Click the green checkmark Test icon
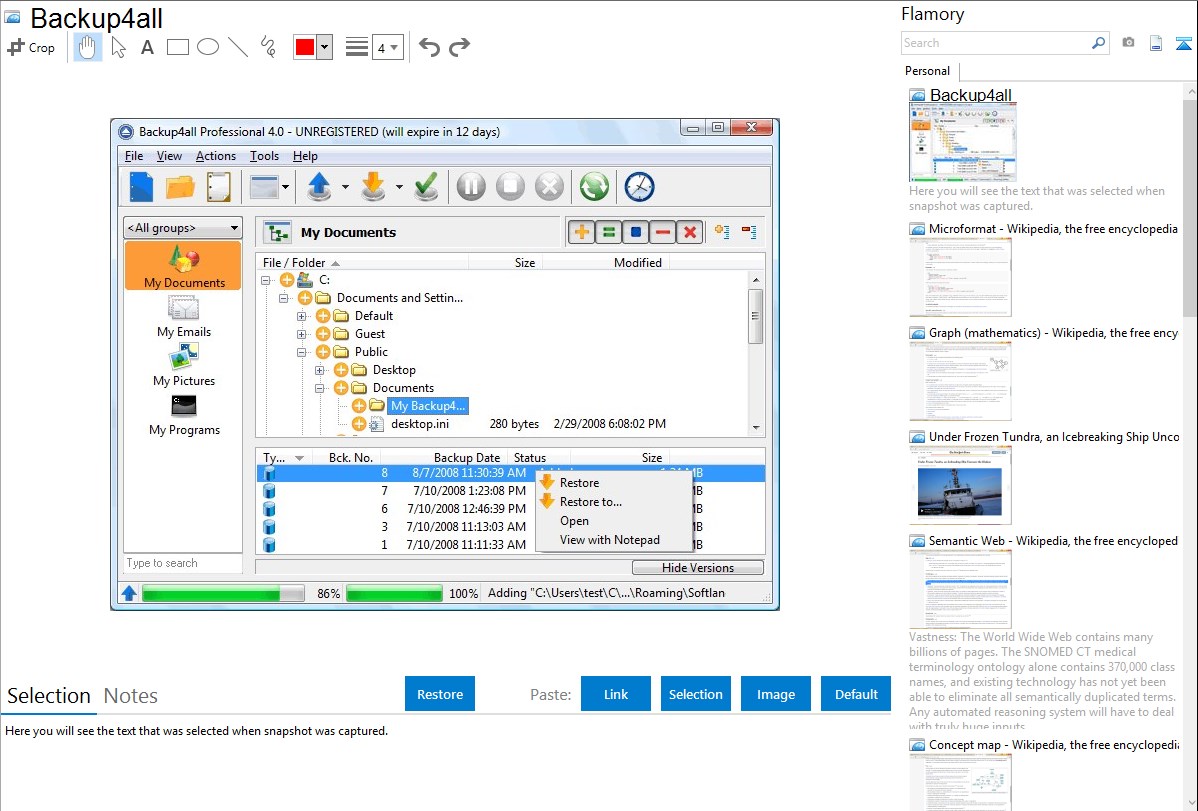This screenshot has height=811, width=1198. point(426,187)
